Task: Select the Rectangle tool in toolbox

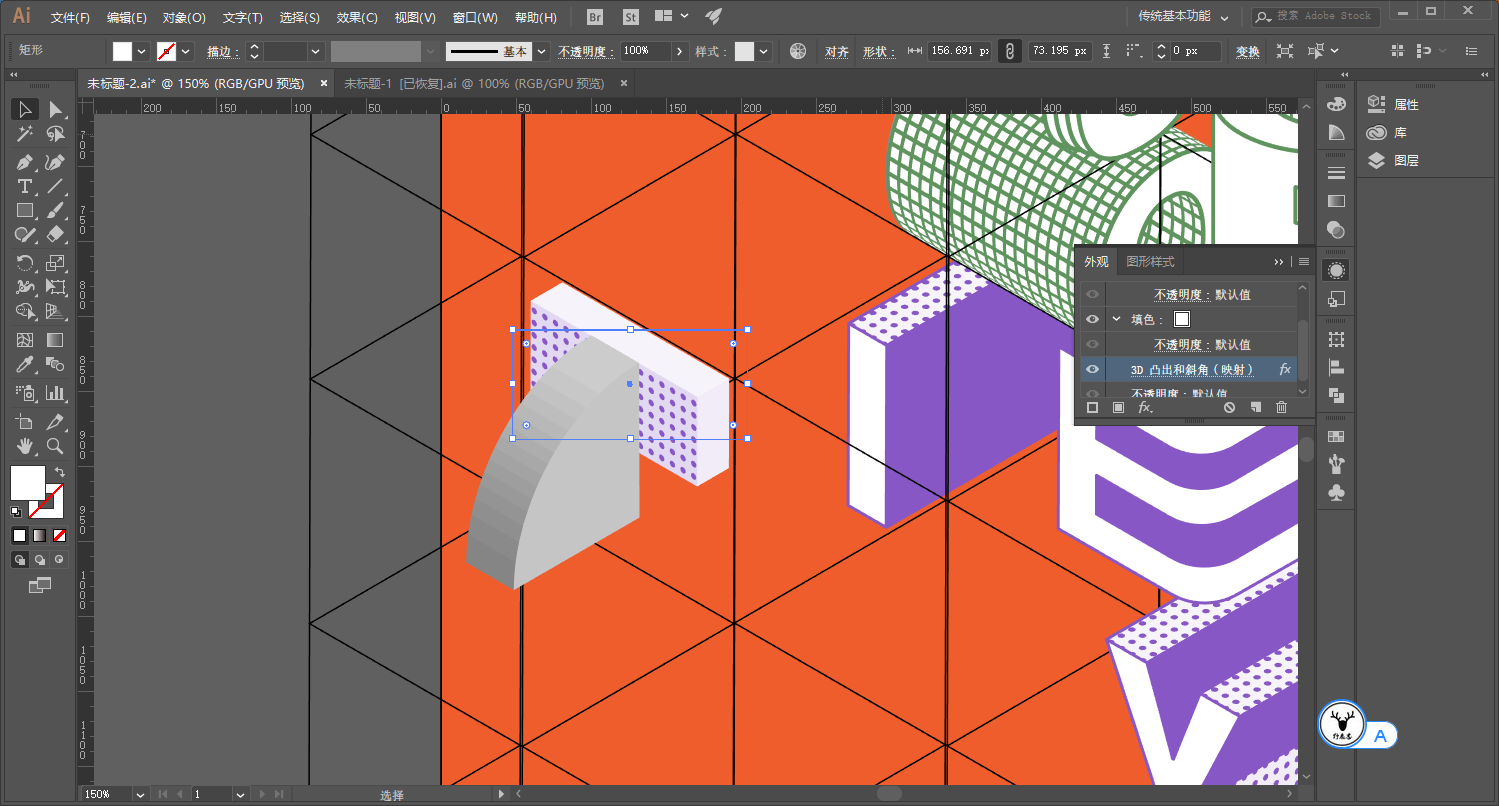Action: point(26,211)
